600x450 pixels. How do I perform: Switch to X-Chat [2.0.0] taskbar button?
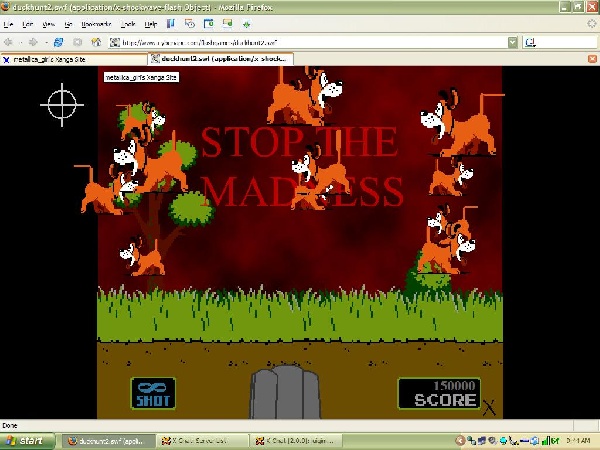pos(295,441)
